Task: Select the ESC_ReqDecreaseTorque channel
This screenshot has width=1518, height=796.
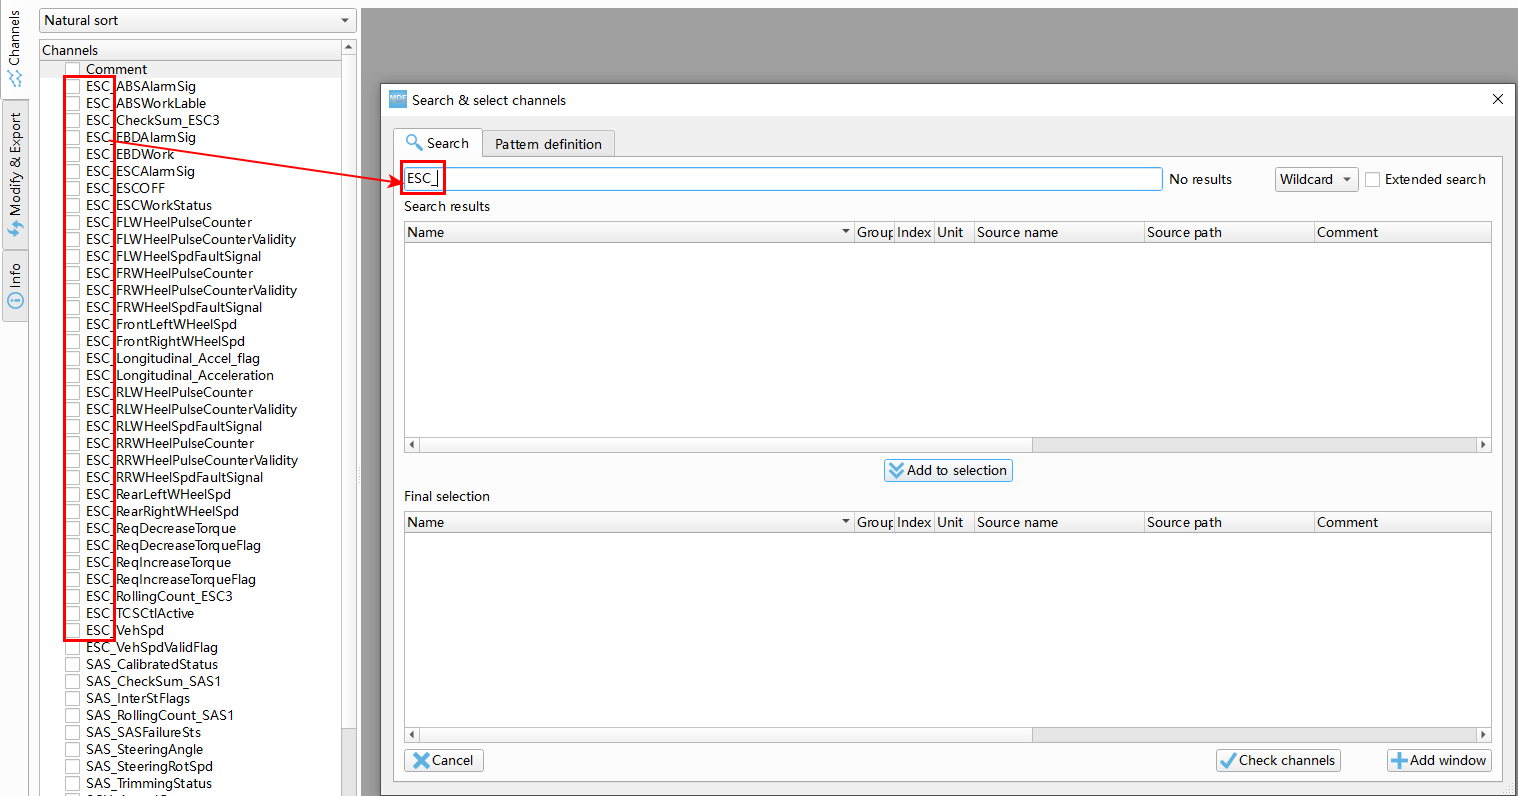Action: [x=161, y=528]
